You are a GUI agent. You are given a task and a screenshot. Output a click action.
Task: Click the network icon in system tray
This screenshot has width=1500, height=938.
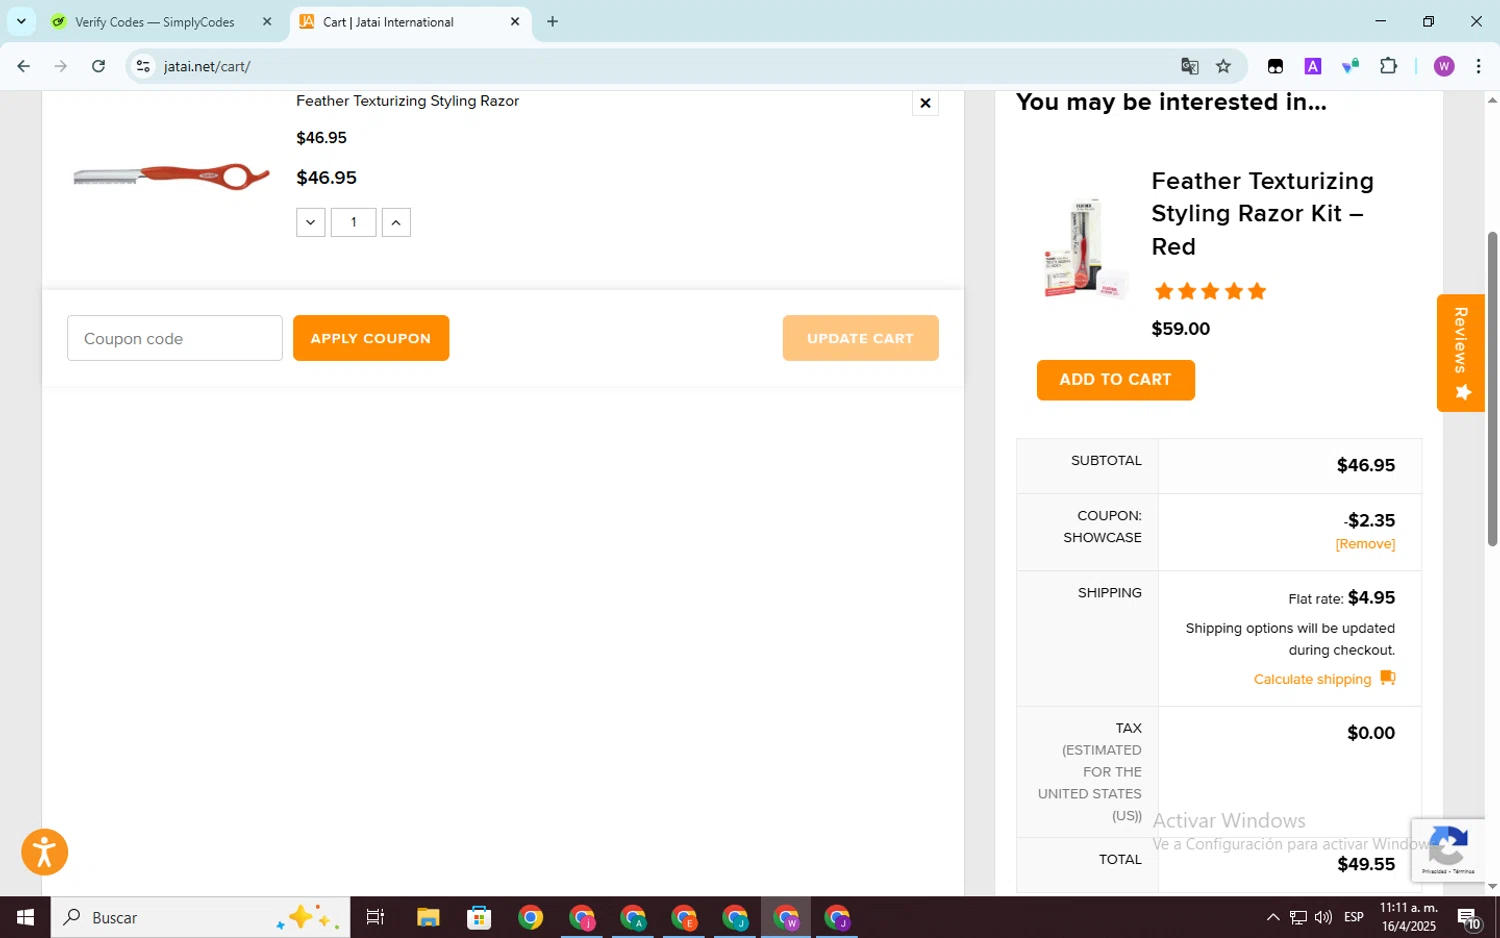click(x=1298, y=917)
